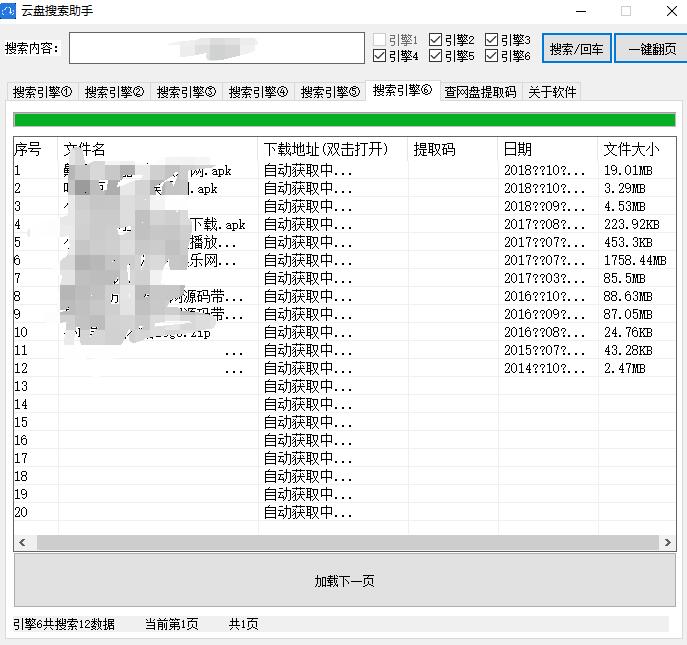Select row number 16 in 序号 column
Image resolution: width=687 pixels, height=645 pixels.
coord(21,440)
